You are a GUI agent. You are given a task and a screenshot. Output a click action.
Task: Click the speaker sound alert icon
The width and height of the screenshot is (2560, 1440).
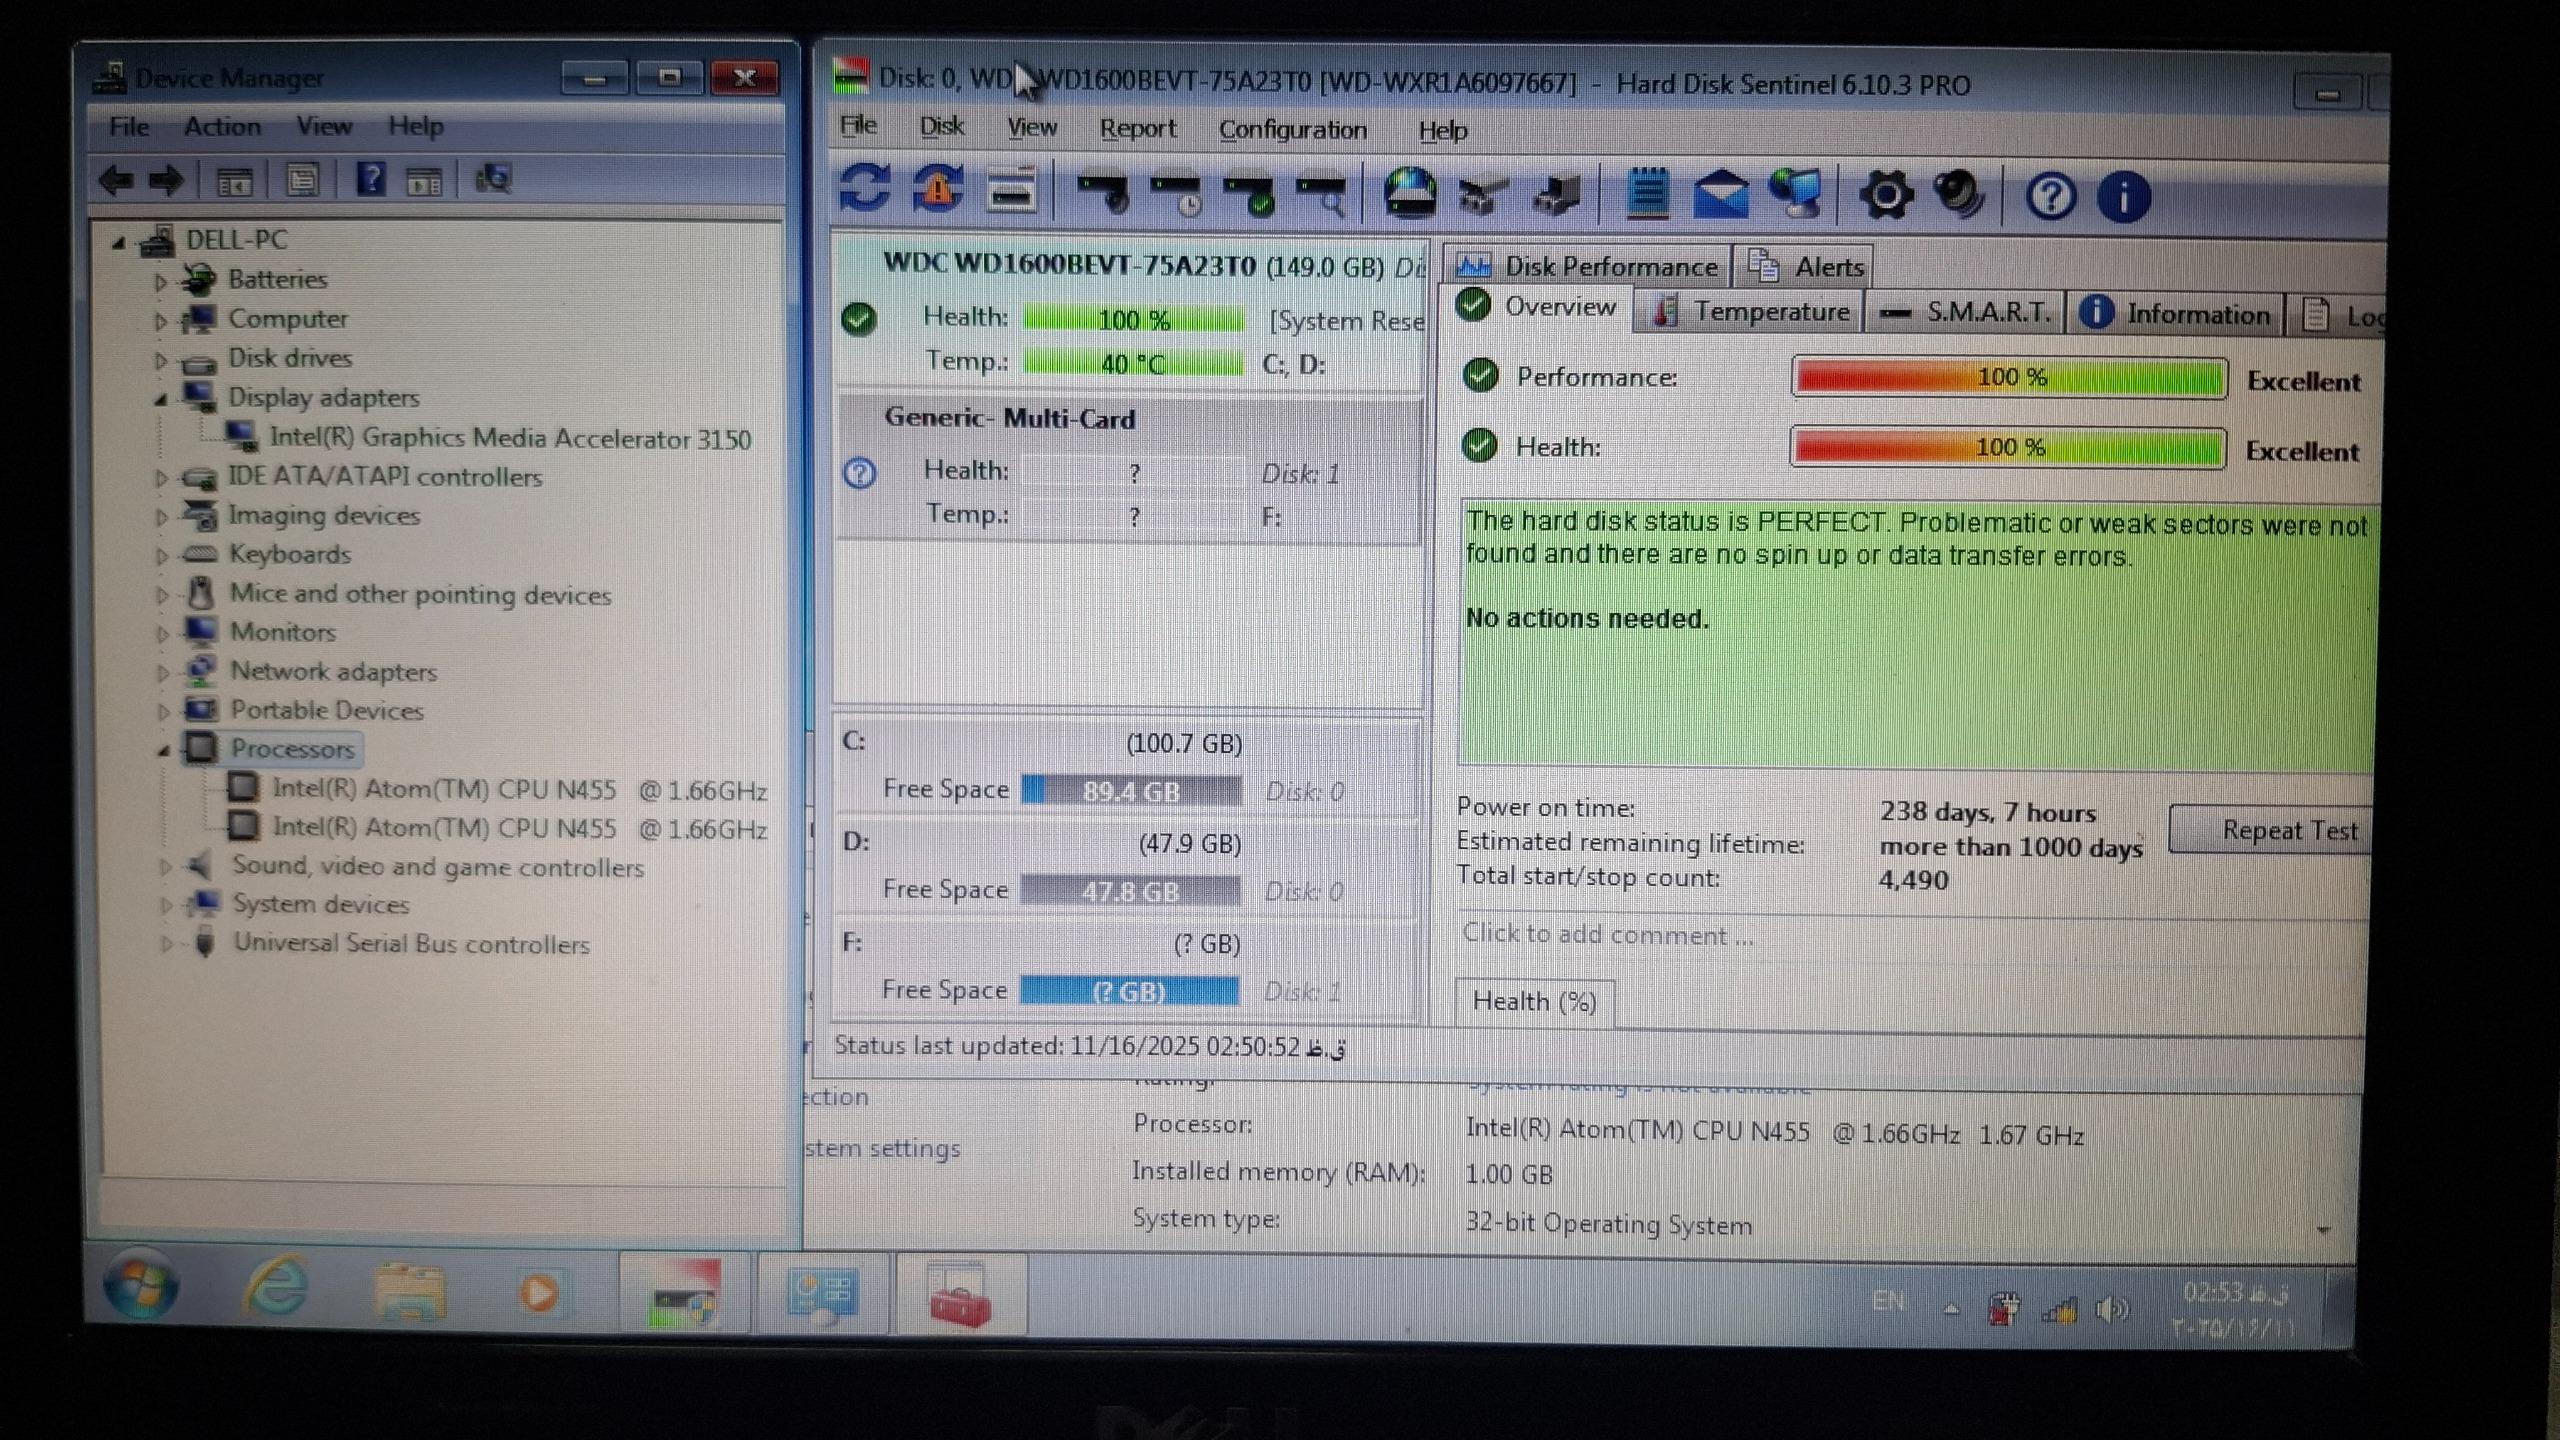click(1958, 195)
